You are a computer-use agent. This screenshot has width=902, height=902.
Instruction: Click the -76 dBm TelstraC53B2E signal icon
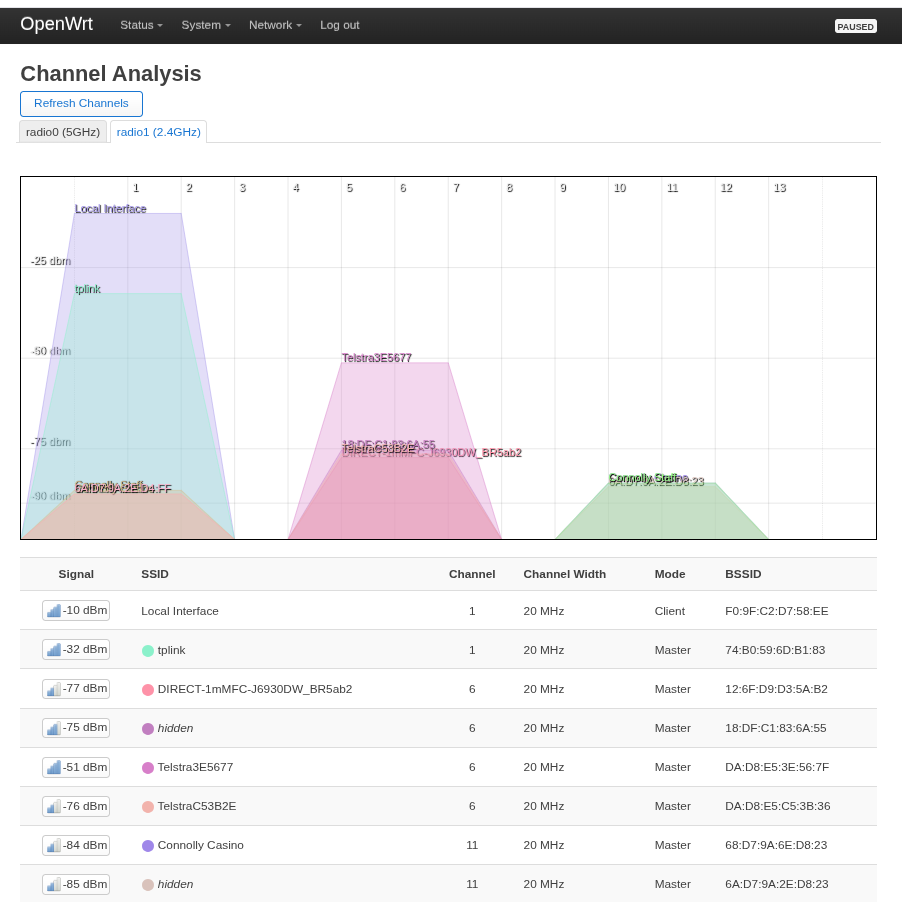54,806
